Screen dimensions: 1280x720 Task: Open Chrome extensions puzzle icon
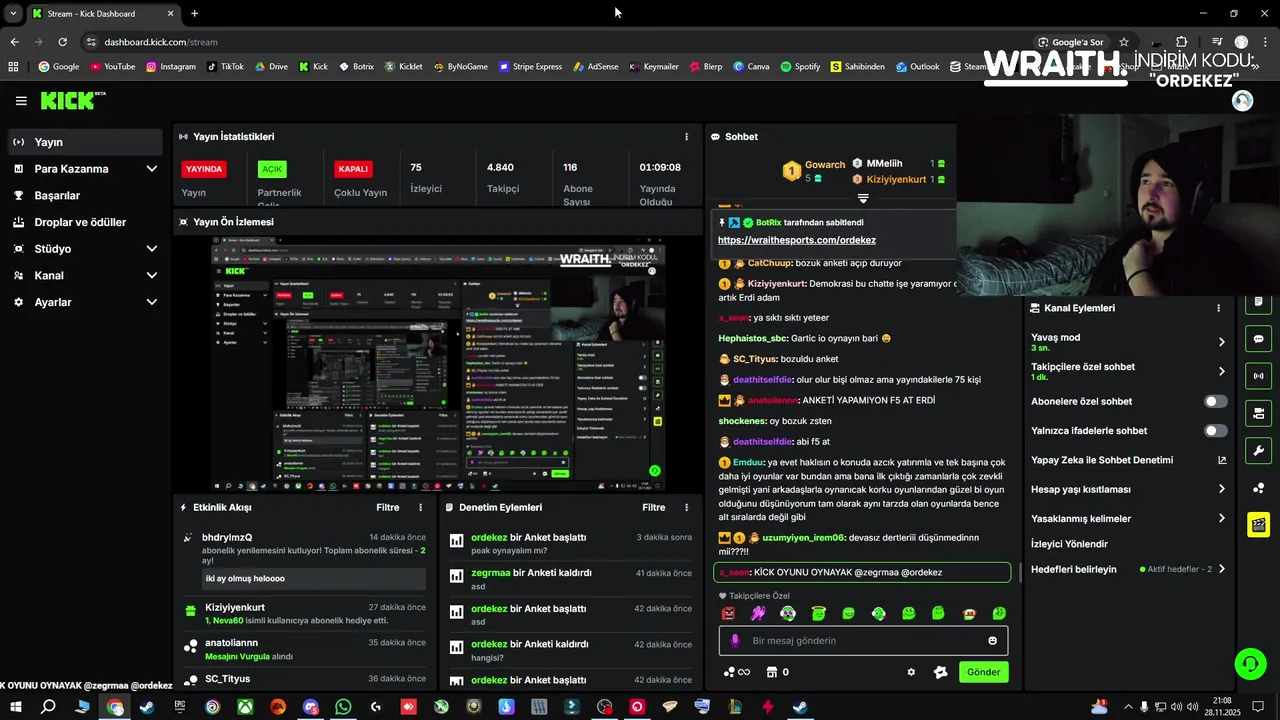(1181, 42)
